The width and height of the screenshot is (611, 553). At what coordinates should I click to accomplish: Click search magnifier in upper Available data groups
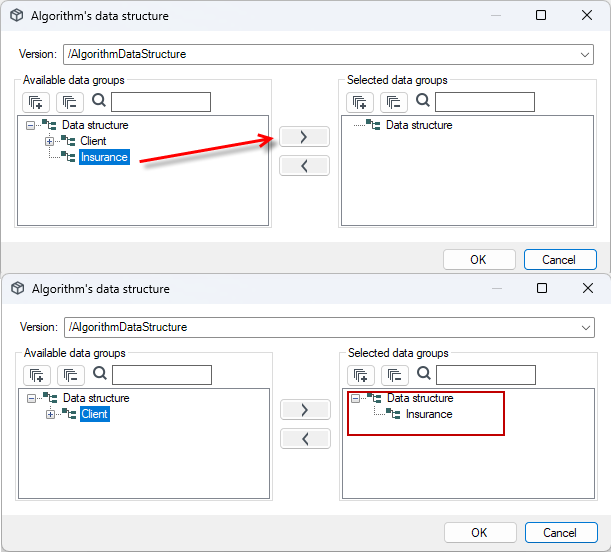[x=99, y=101]
